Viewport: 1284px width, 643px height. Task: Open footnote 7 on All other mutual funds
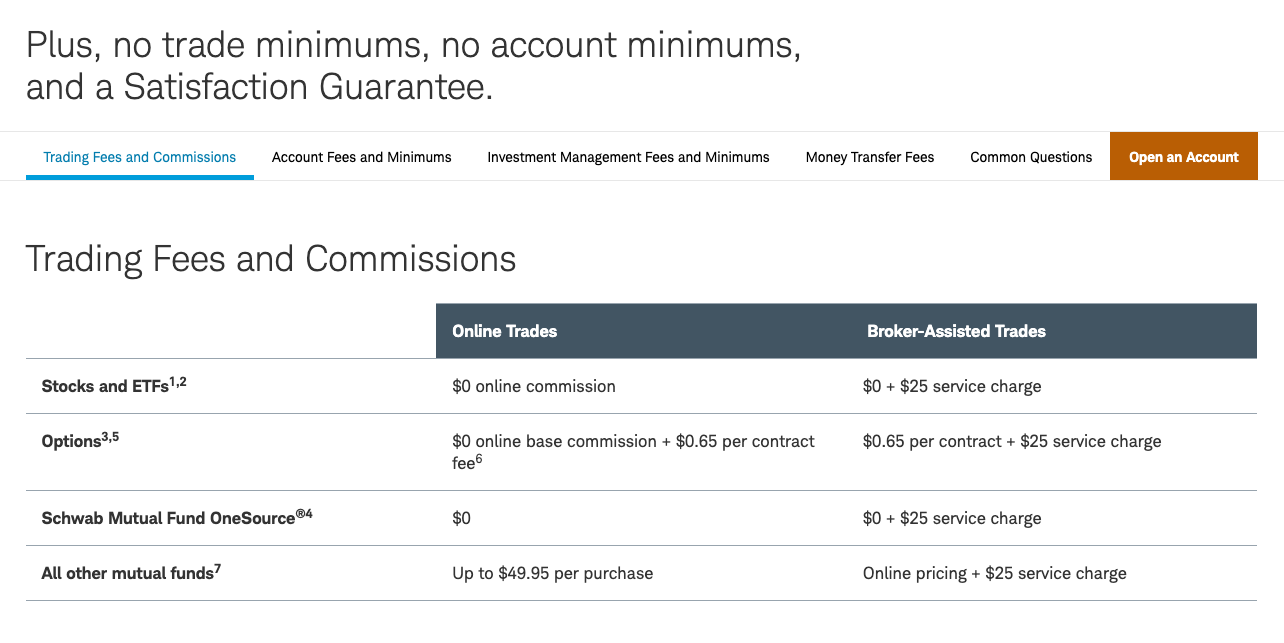coord(217,569)
